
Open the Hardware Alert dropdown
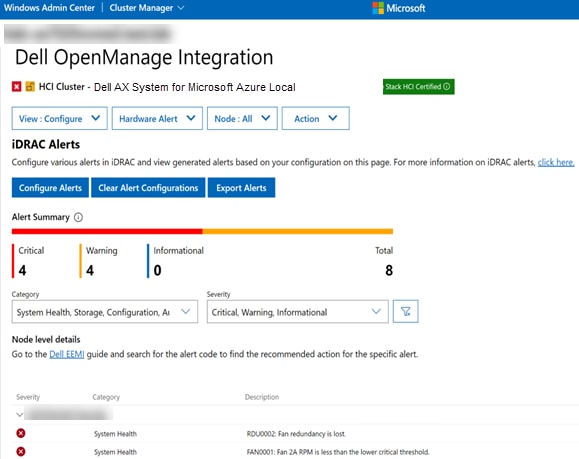point(157,119)
